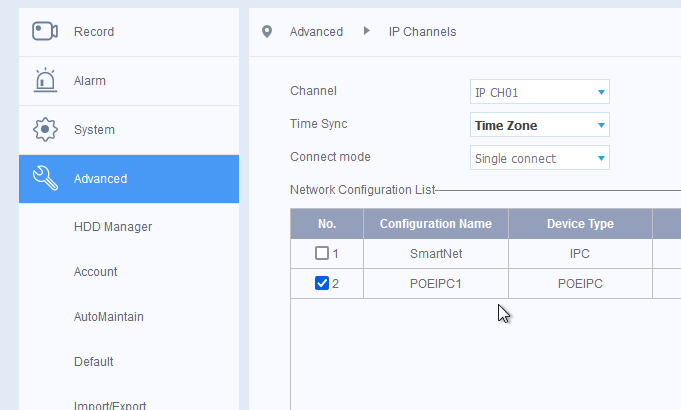Click the Advanced breadcrumb link
The width and height of the screenshot is (681, 410).
(x=316, y=32)
